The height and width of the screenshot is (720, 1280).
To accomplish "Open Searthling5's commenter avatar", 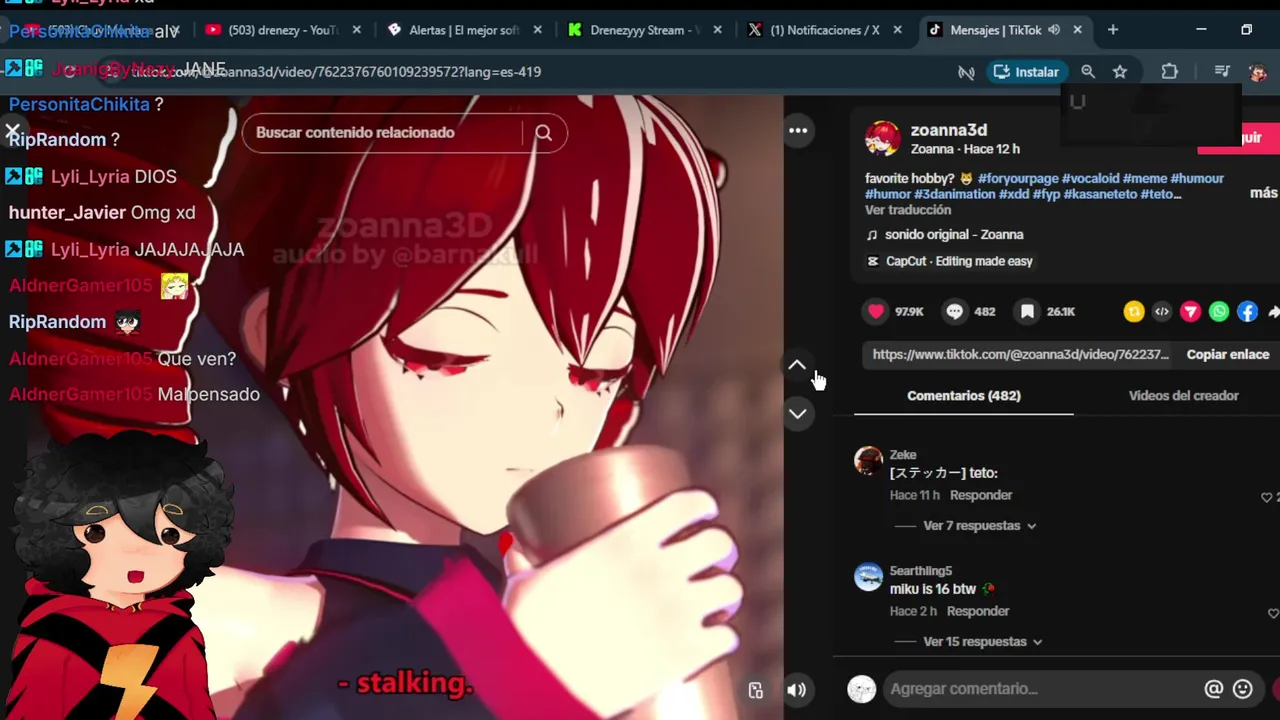I will (868, 577).
